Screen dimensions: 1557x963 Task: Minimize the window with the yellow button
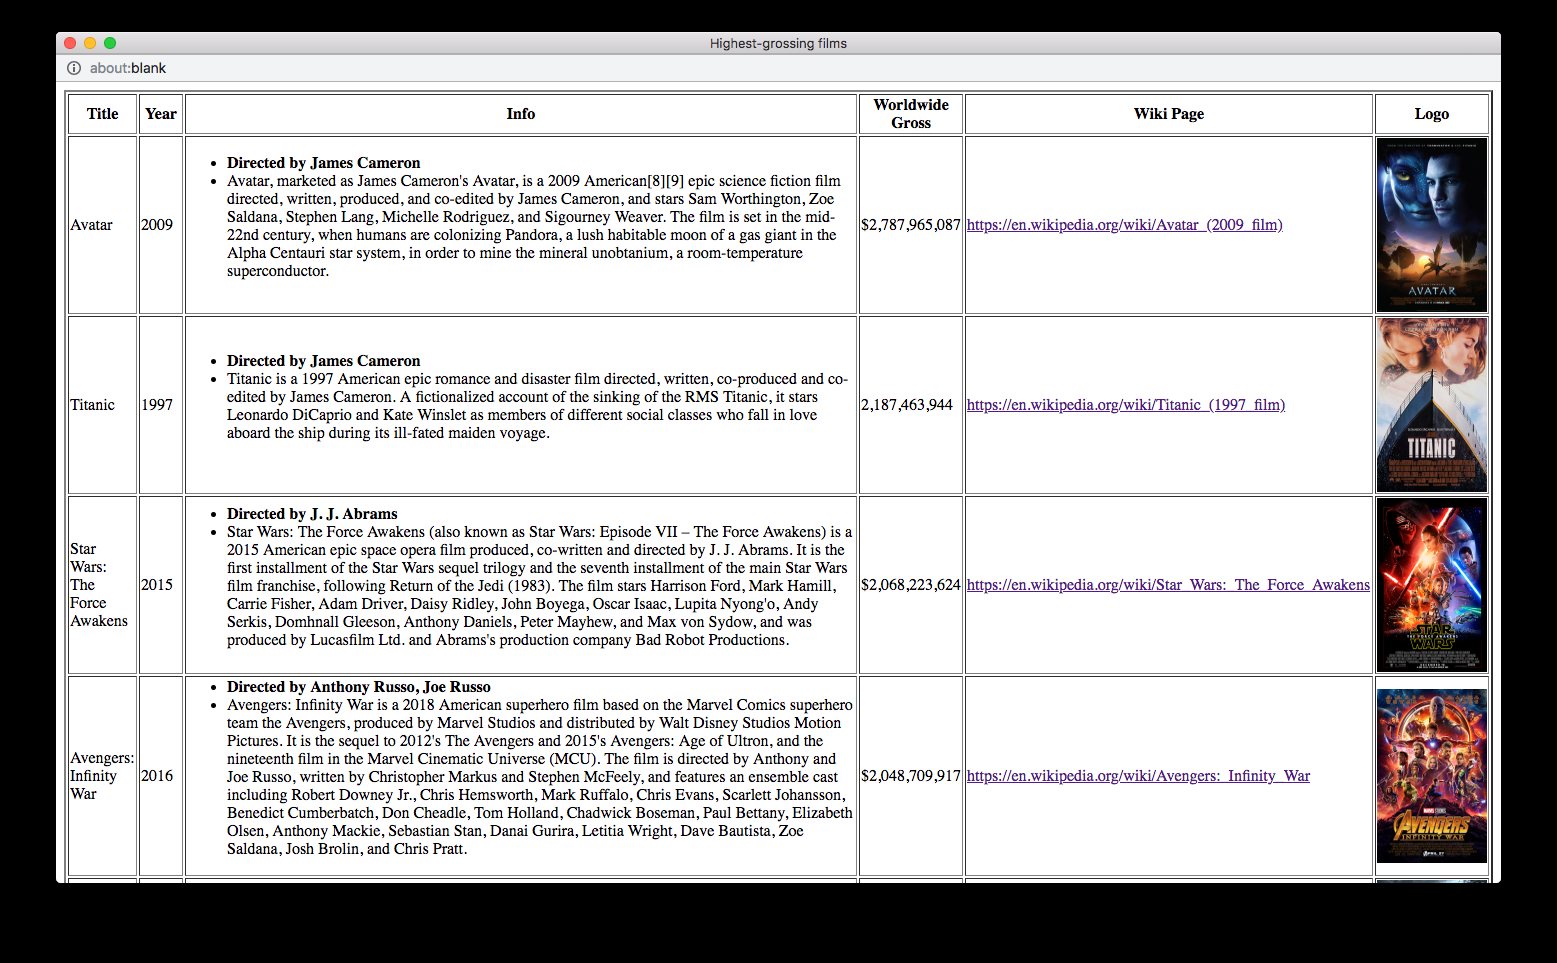point(90,43)
